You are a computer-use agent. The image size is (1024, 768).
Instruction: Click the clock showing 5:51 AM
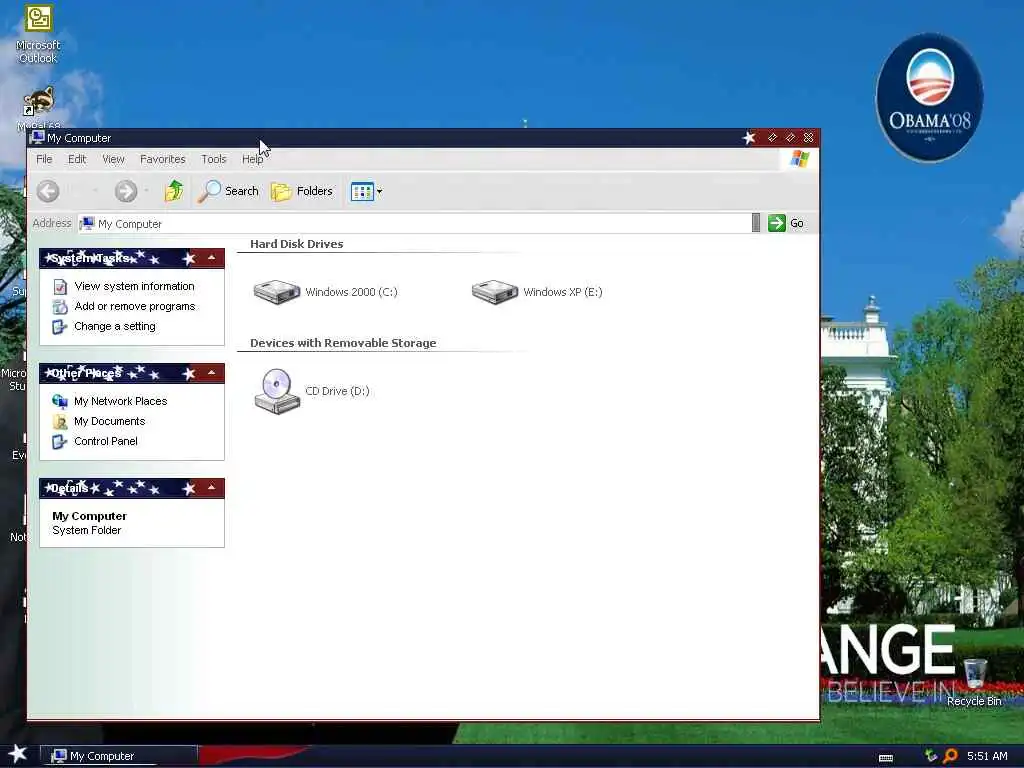point(987,756)
